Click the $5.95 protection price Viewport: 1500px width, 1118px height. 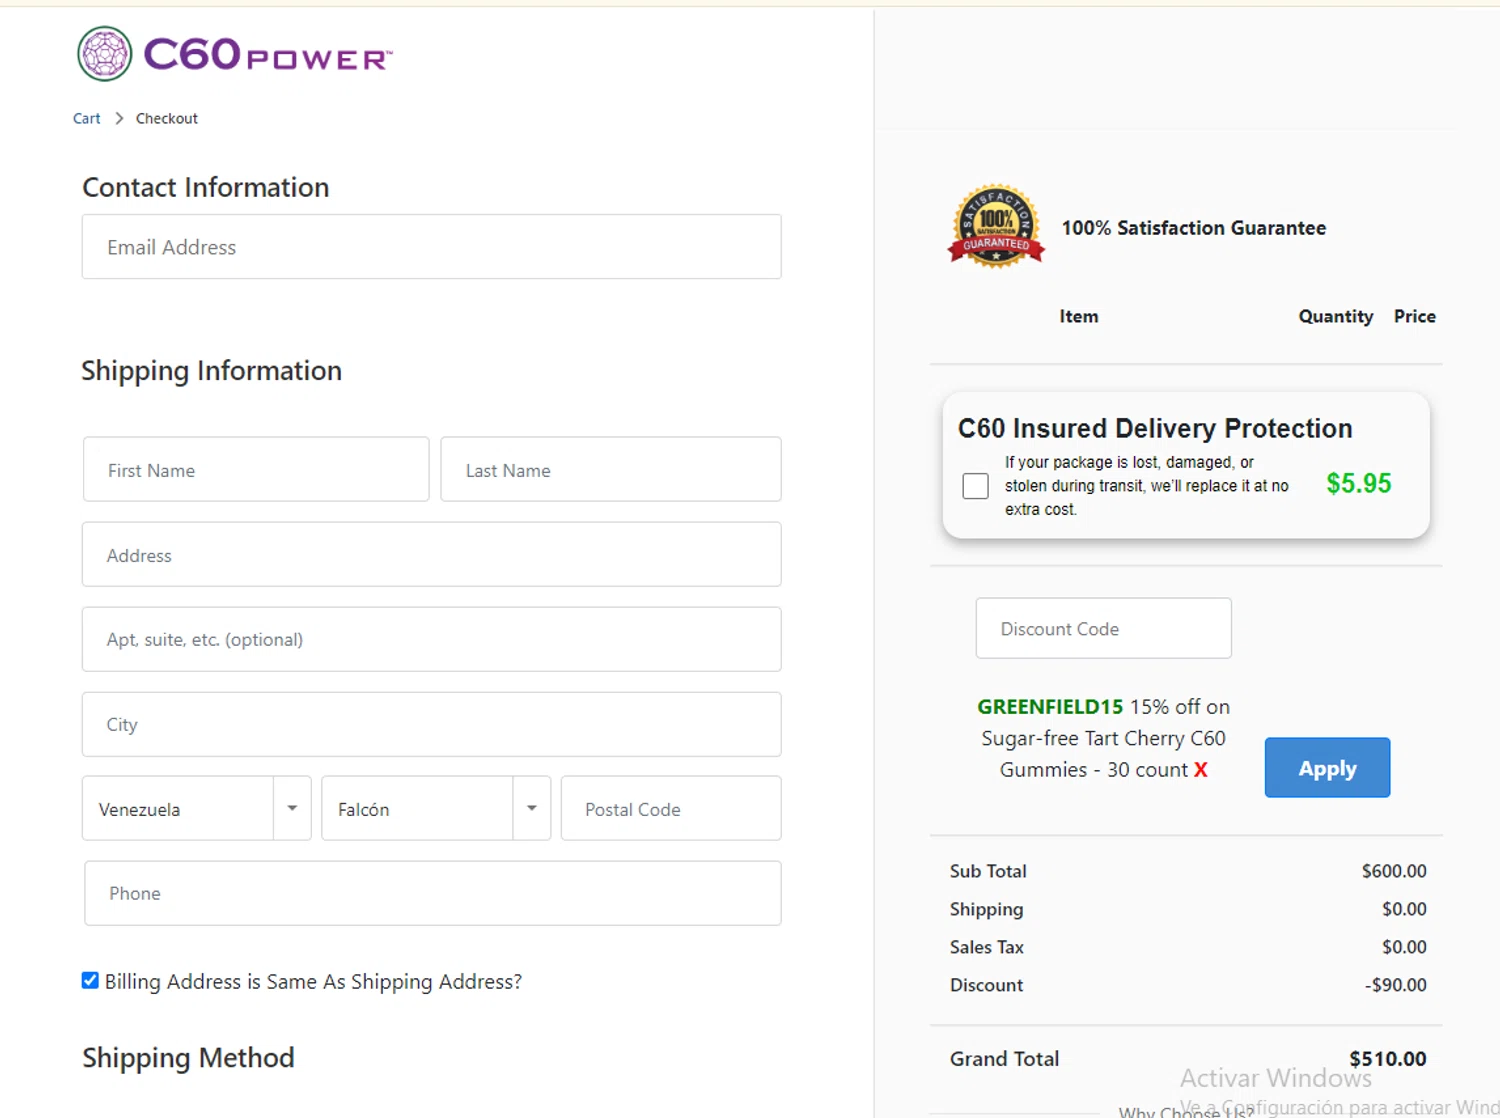[x=1358, y=483]
